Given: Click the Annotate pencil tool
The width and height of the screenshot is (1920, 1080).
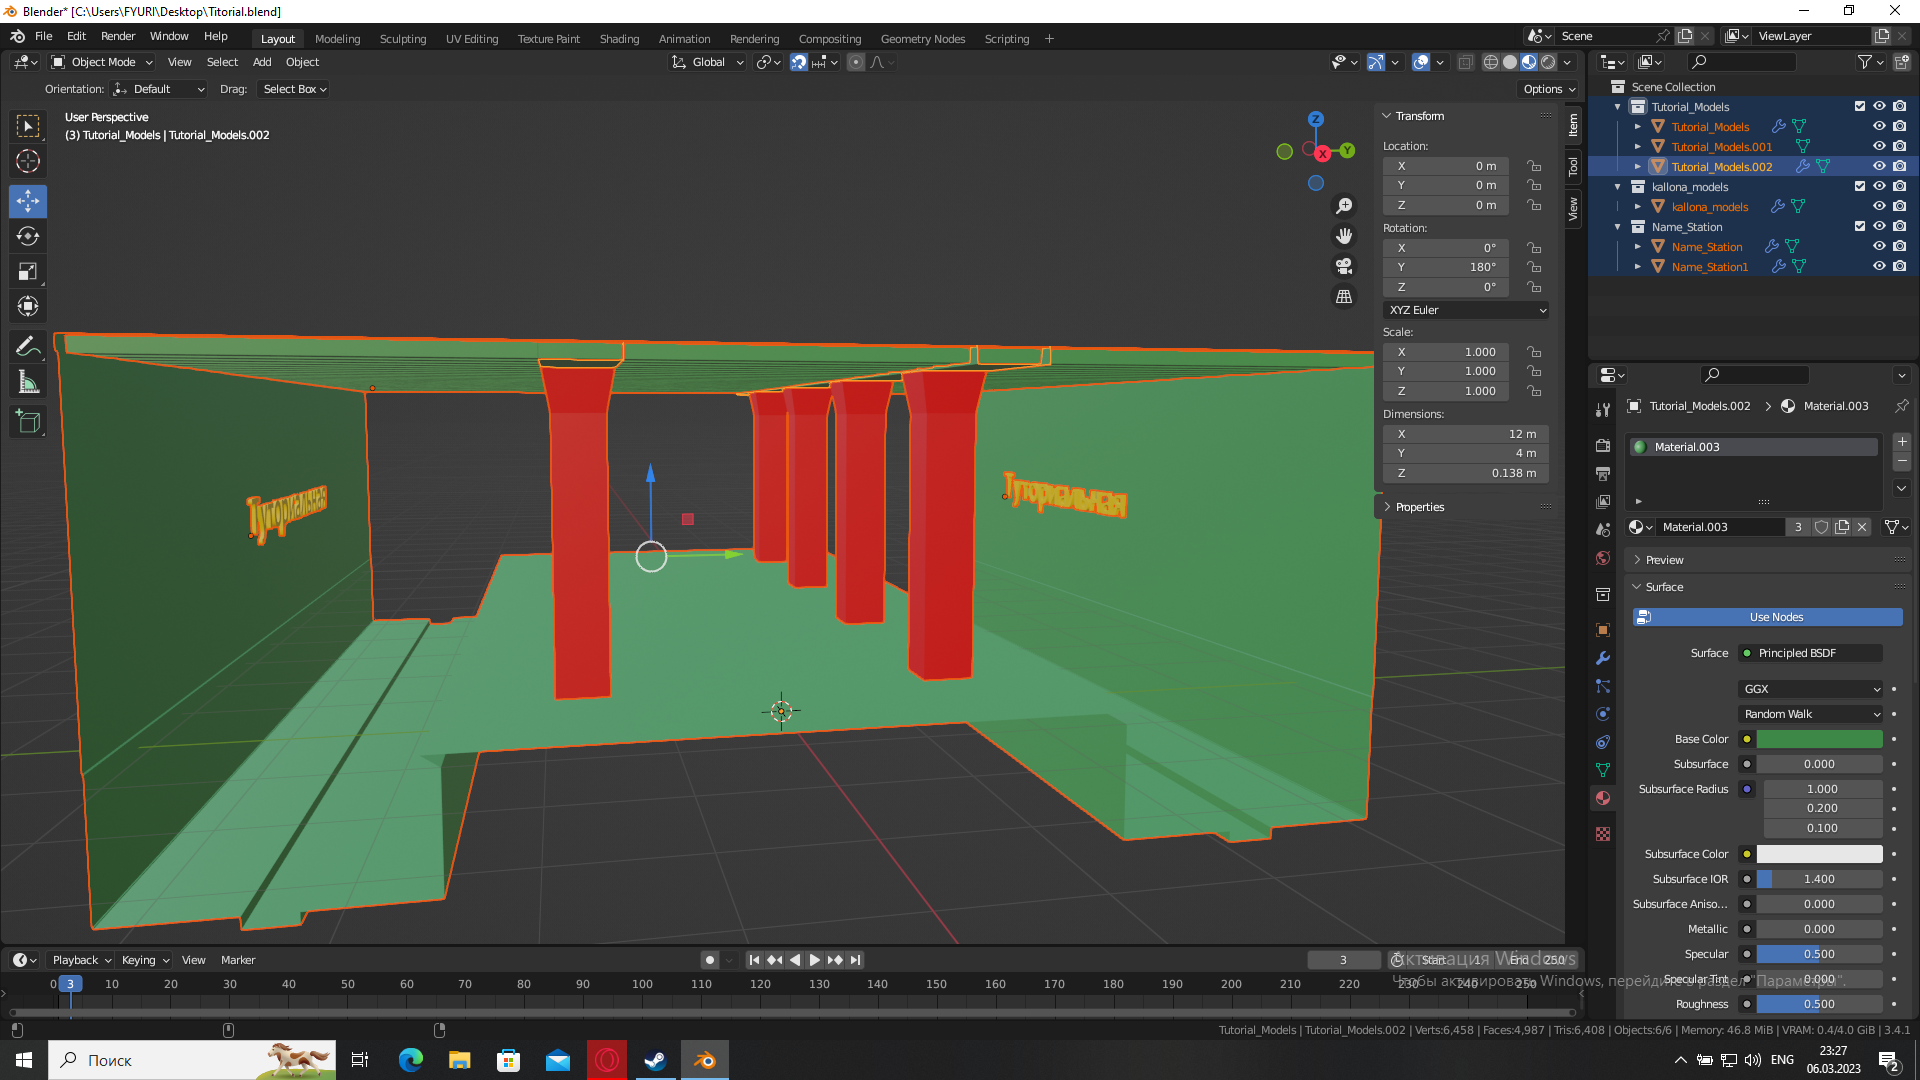Looking at the screenshot, I should click(28, 347).
